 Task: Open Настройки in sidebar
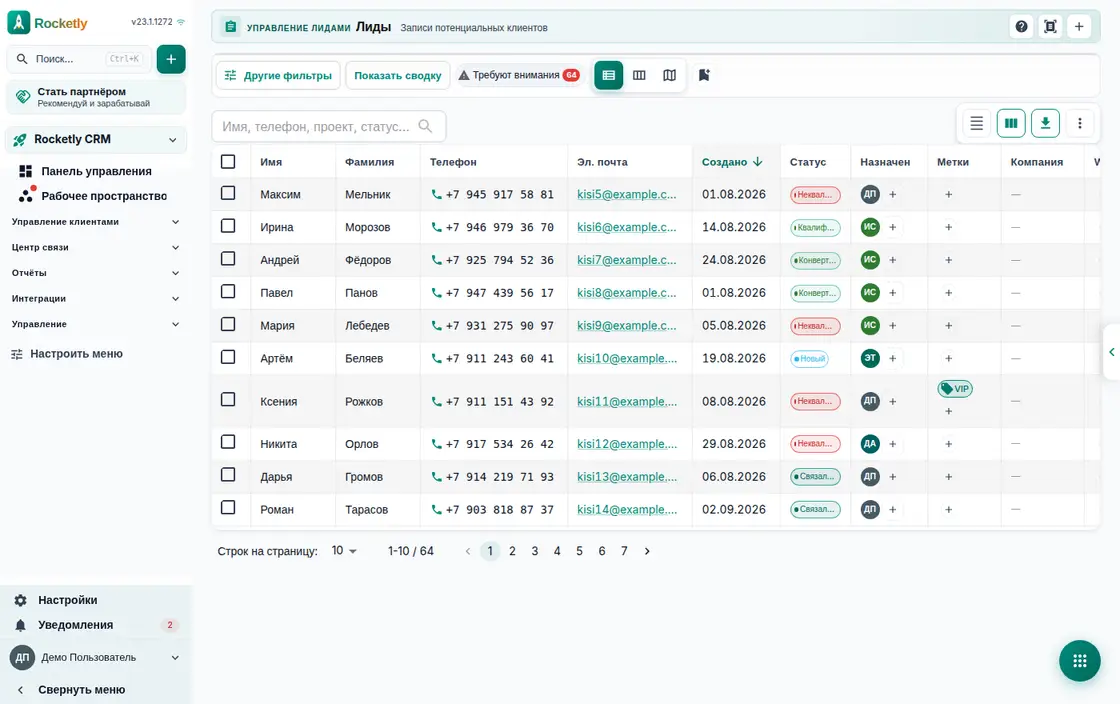[x=67, y=600]
